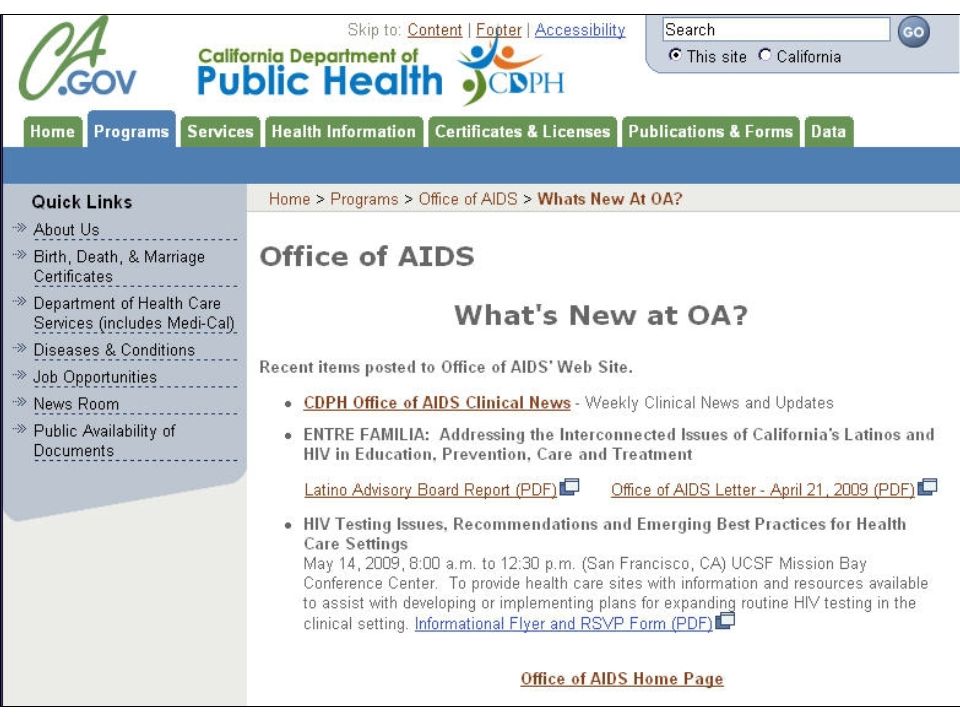960x720 pixels.
Task: Open Department of Health Care Services link
Action: 134,313
